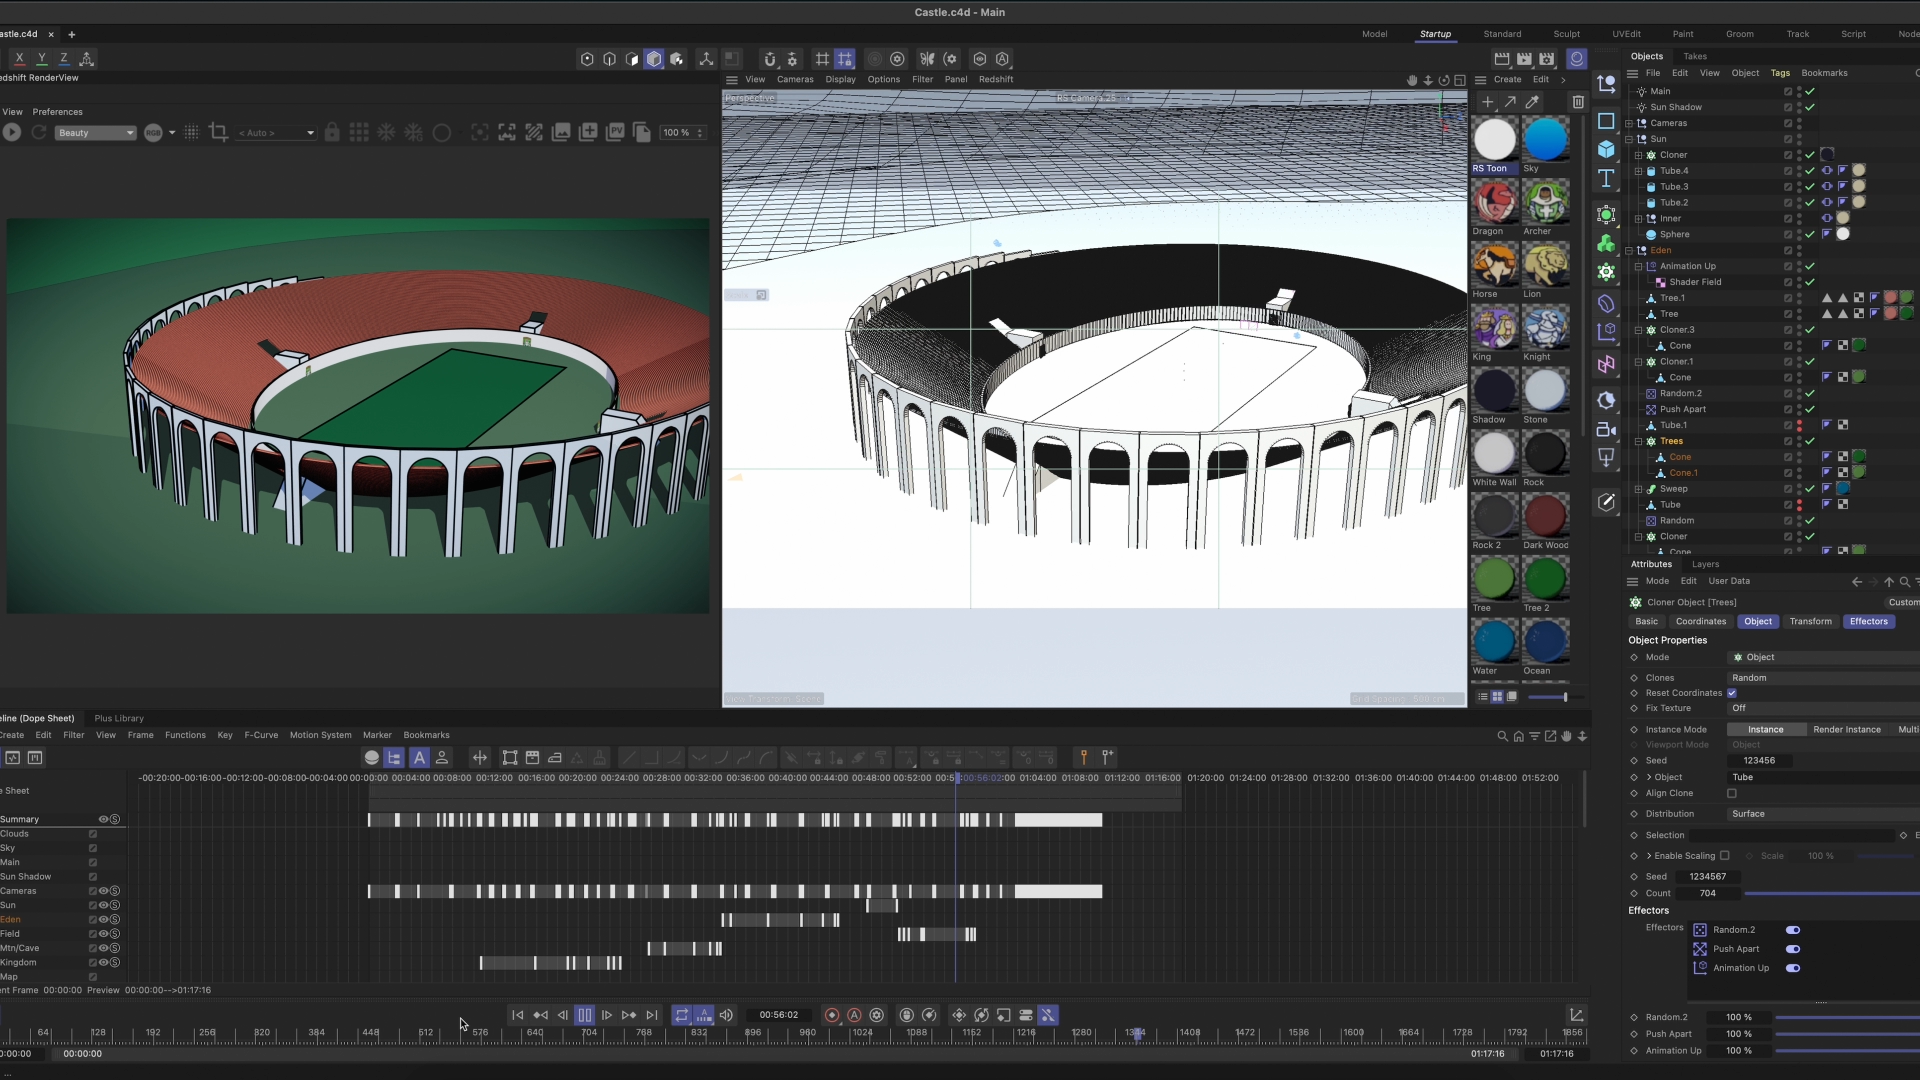Toggle the Random.2 effector switch

pyautogui.click(x=1793, y=930)
